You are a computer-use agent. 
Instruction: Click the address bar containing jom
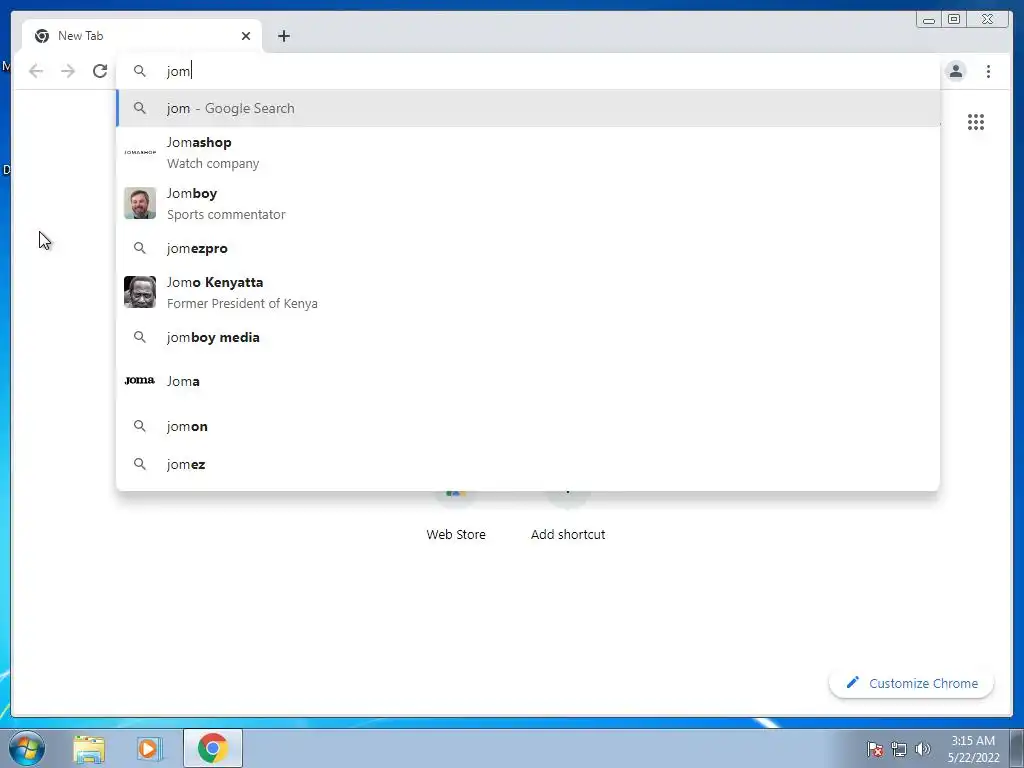tap(528, 71)
